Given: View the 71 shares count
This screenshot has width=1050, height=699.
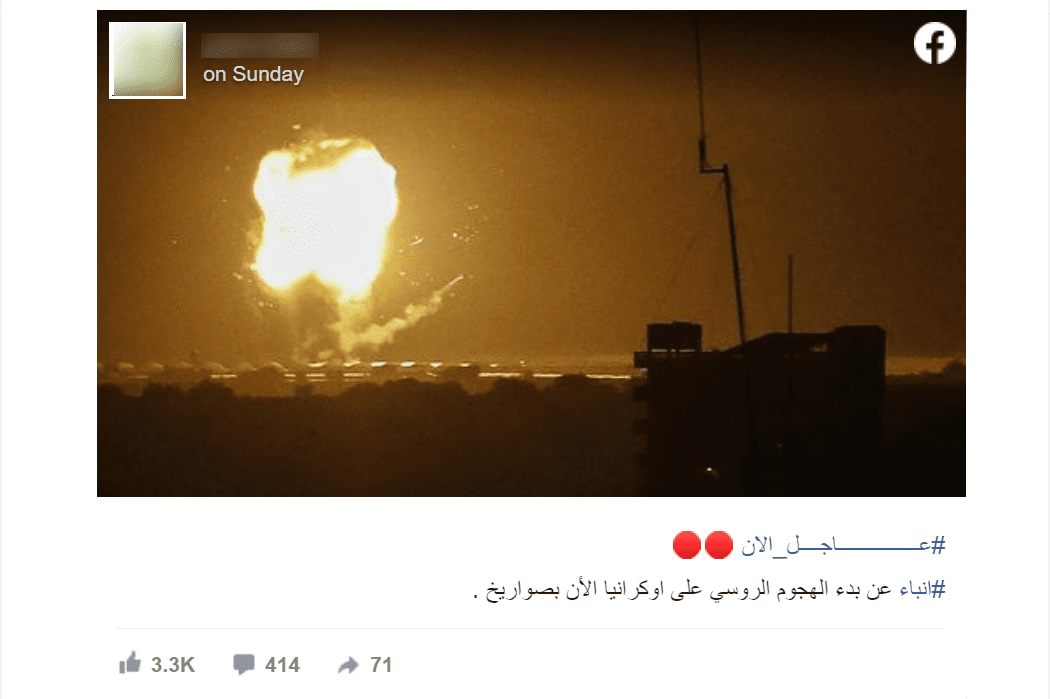Looking at the screenshot, I should 381,665.
